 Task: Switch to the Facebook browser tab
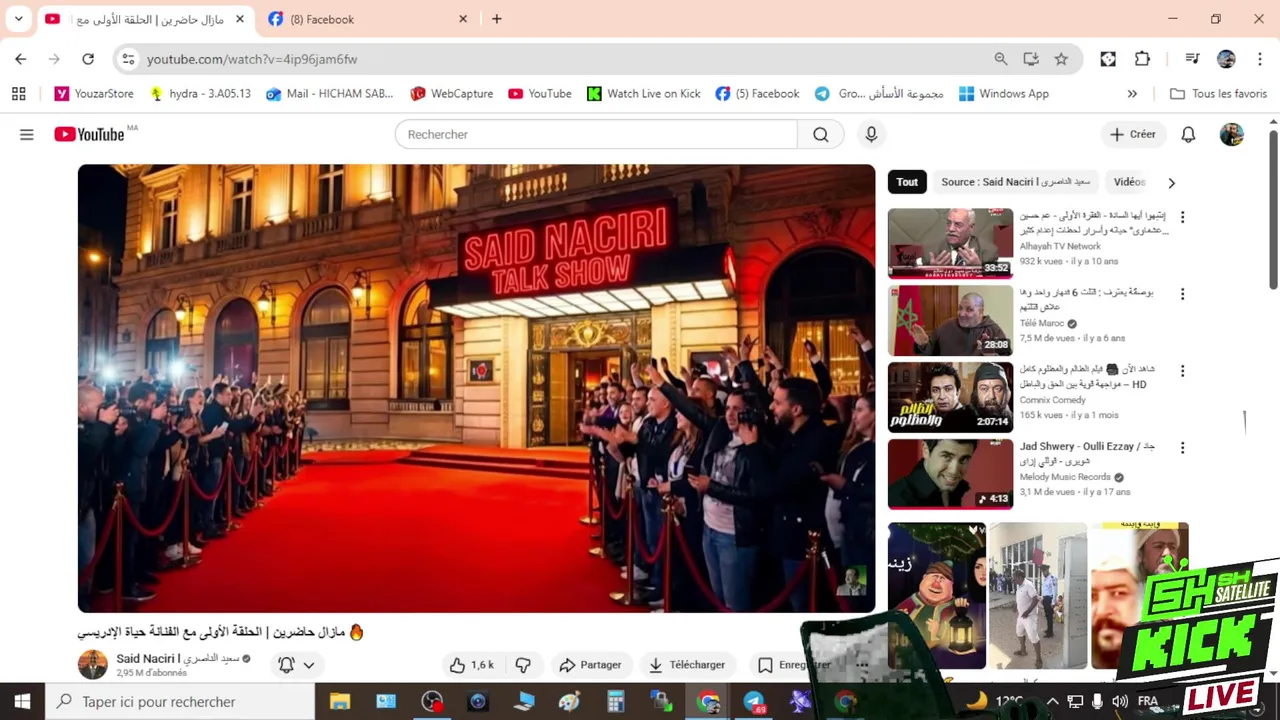pos(368,19)
